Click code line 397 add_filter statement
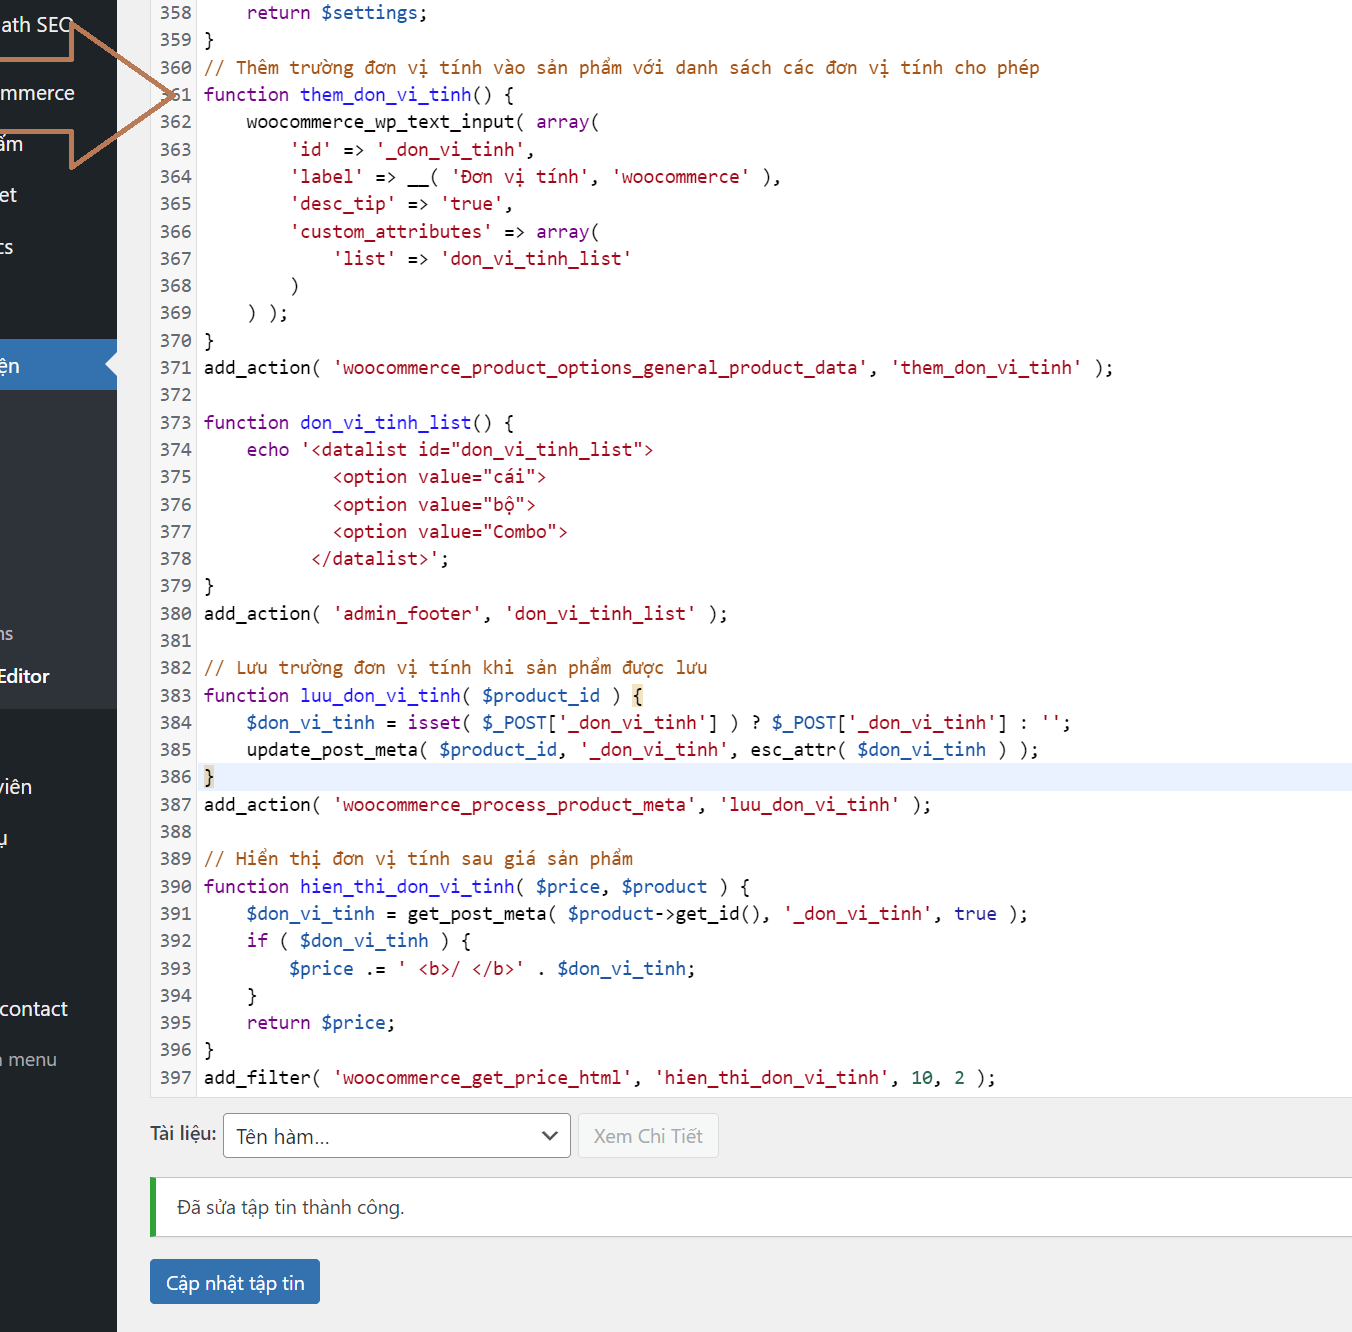 [x=600, y=1077]
